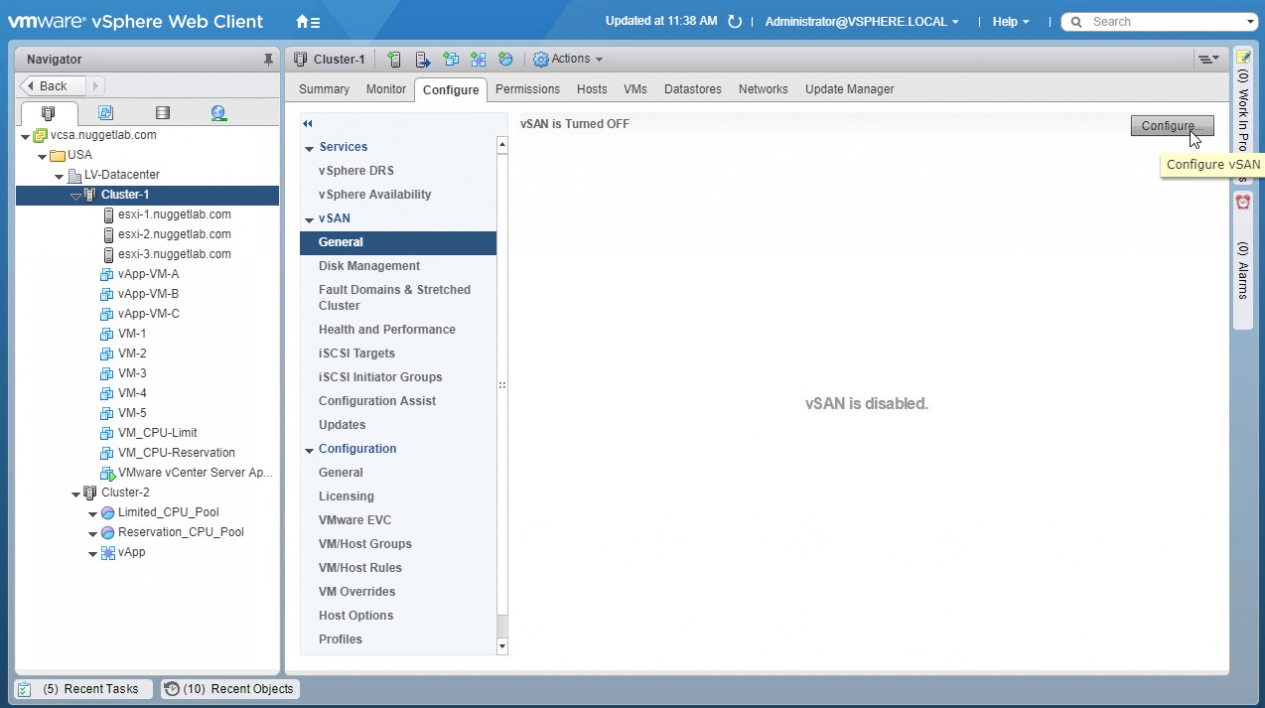Pin the Navigator panel with pushpin icon

268,60
